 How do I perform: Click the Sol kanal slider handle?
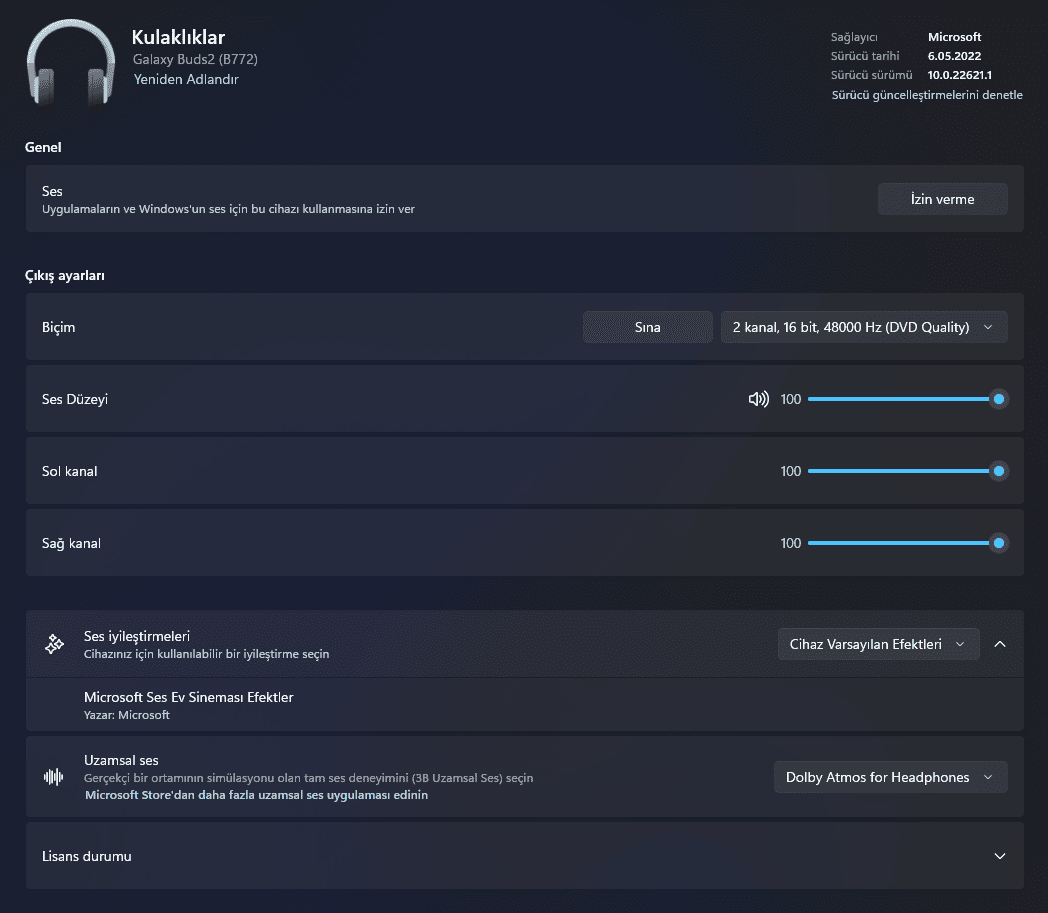pyautogui.click(x=998, y=471)
